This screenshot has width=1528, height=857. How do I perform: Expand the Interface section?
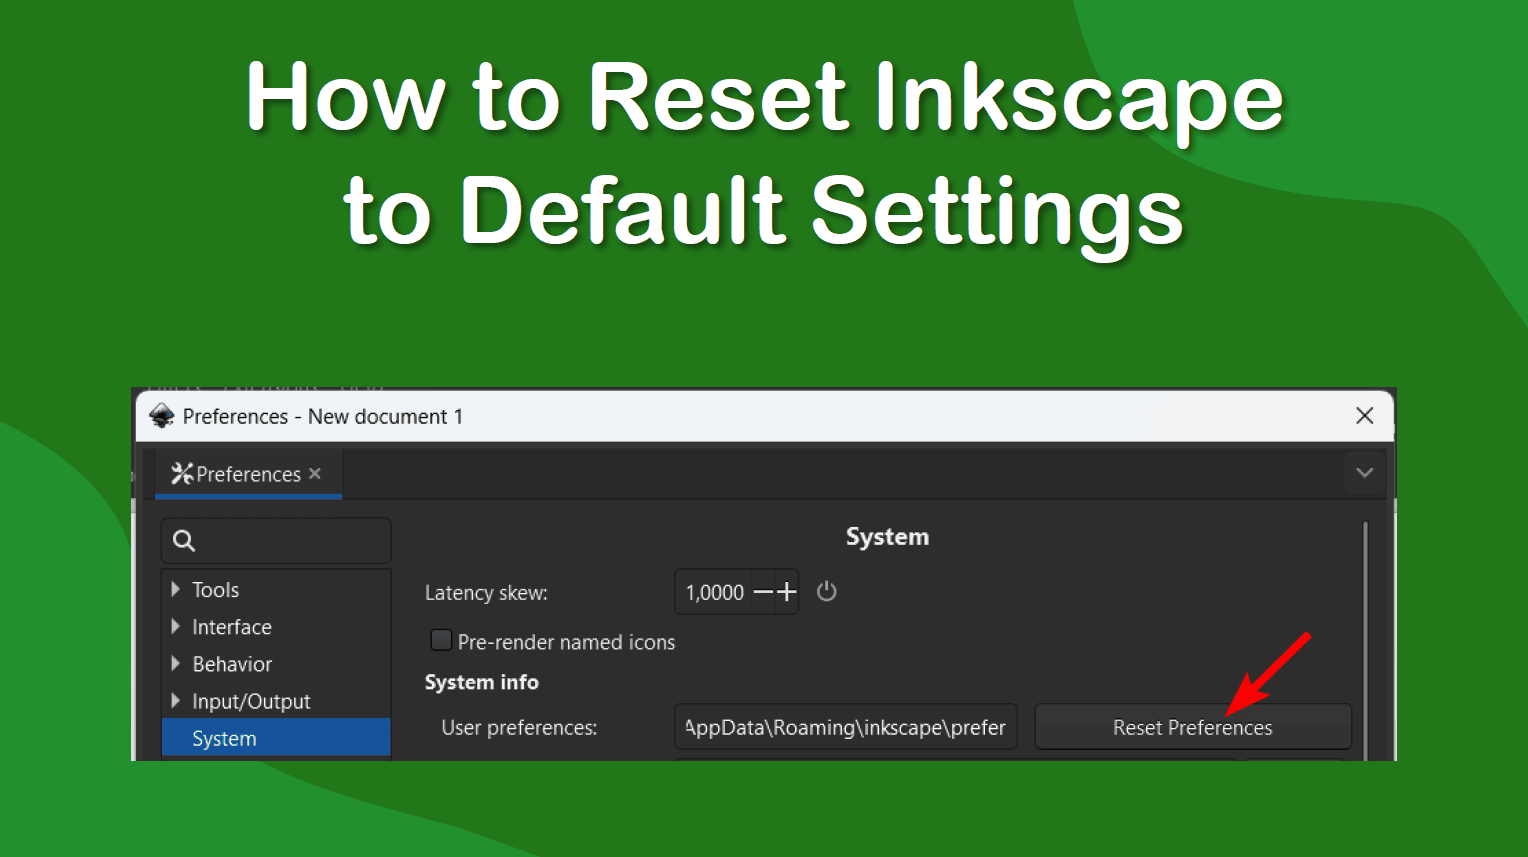tap(175, 627)
